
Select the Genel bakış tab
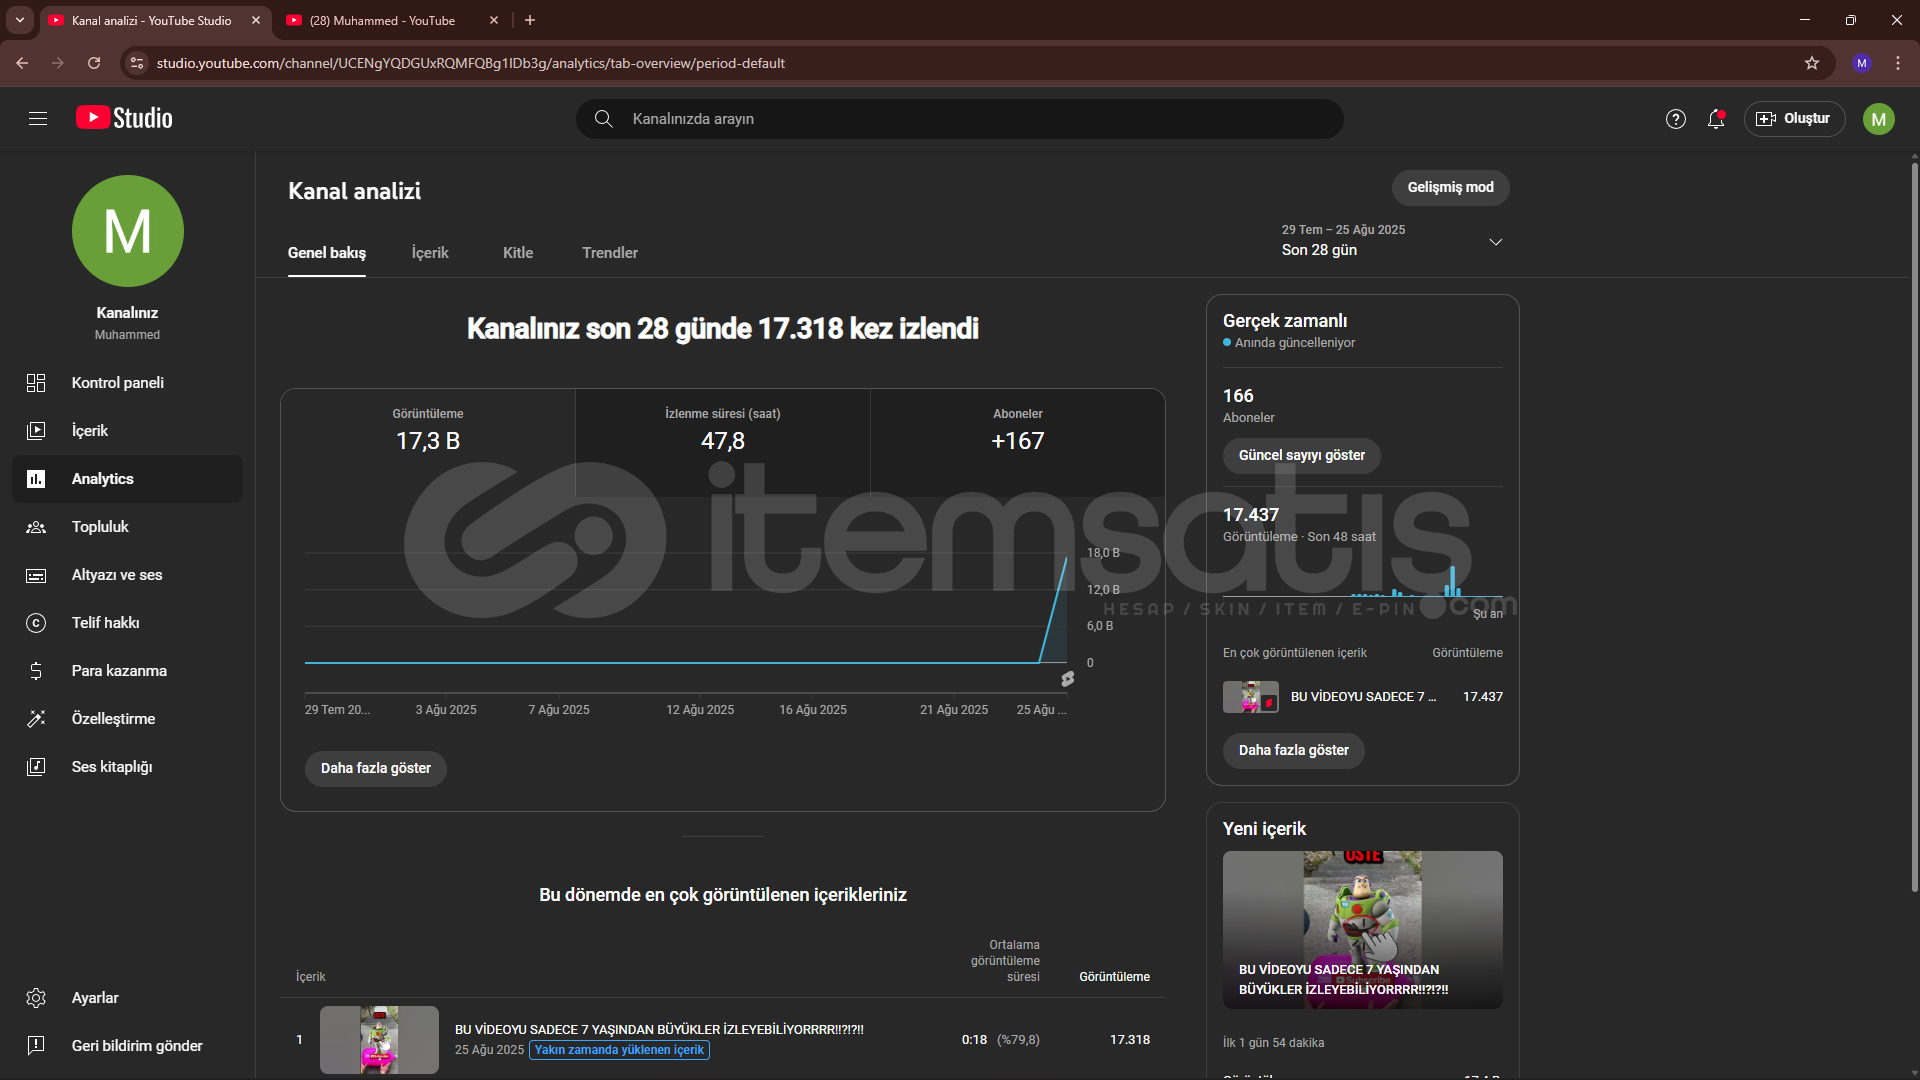pos(327,253)
